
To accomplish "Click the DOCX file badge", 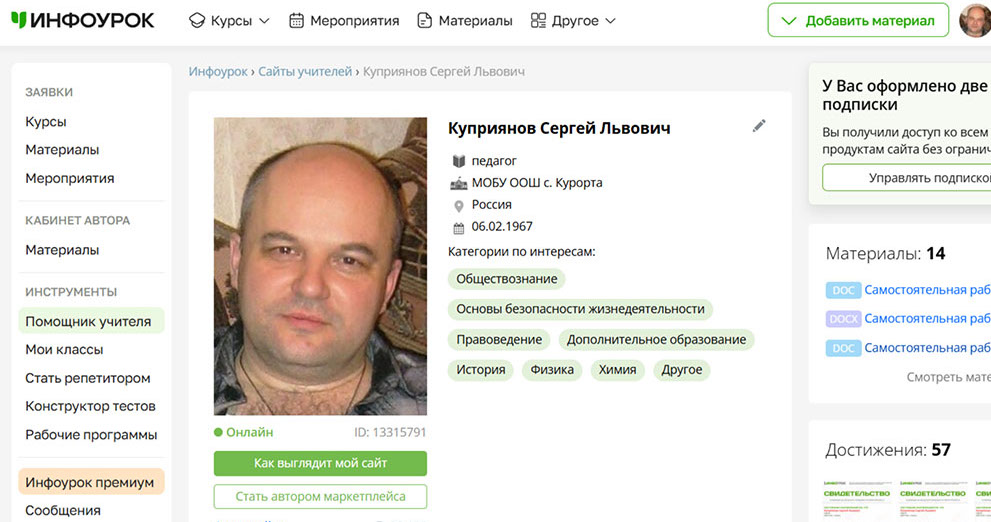I will pos(843,319).
